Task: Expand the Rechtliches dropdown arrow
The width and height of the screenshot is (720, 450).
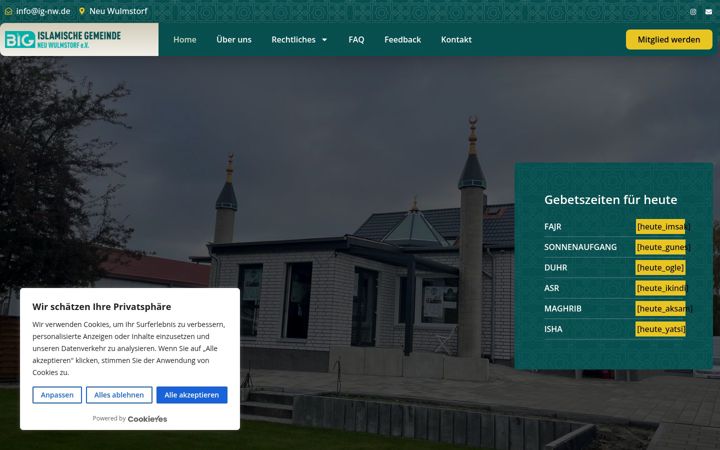Action: pos(325,40)
